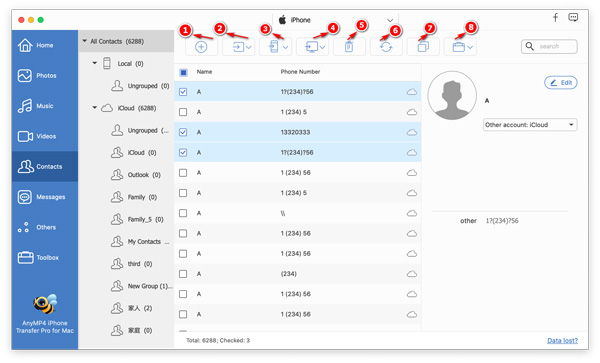
Task: Open the Data lost? link
Action: click(562, 340)
